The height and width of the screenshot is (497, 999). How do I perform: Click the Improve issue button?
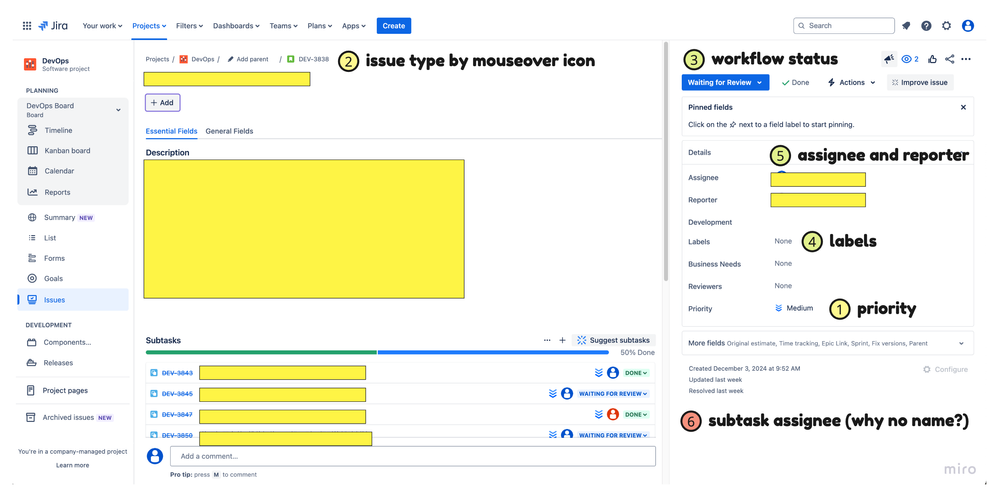[920, 82]
